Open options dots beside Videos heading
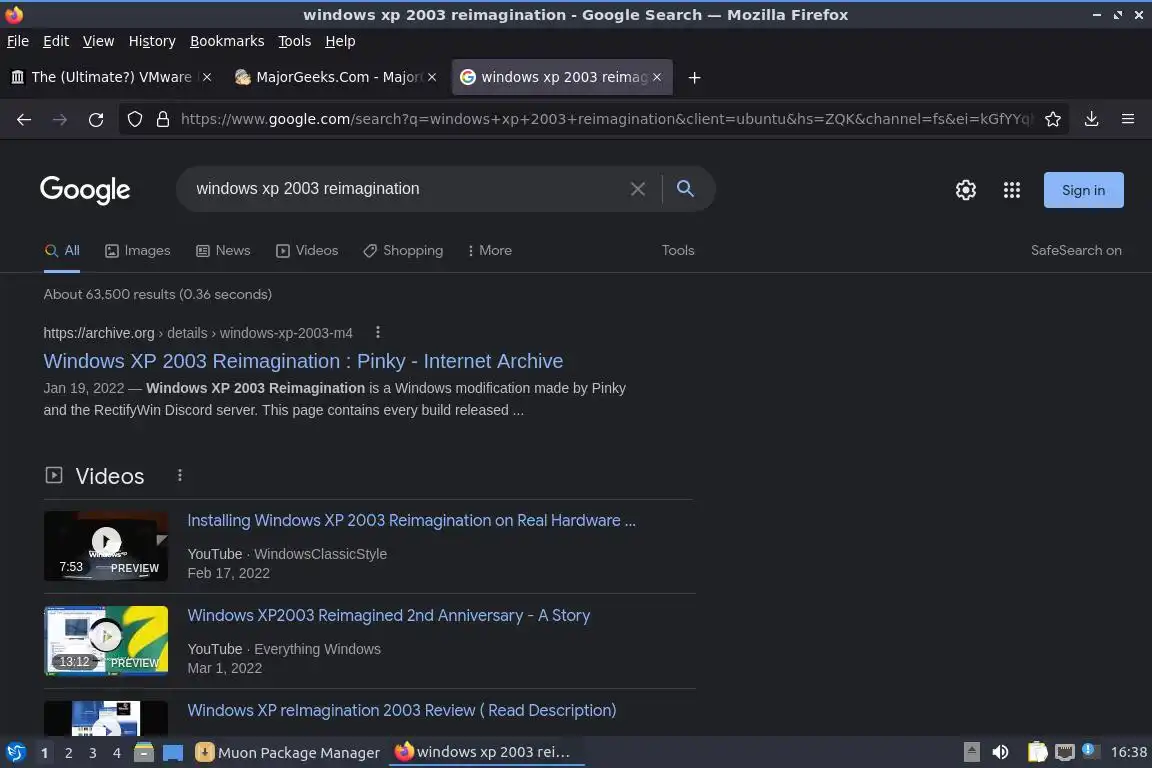The width and height of the screenshot is (1152, 768). pyautogui.click(x=179, y=475)
